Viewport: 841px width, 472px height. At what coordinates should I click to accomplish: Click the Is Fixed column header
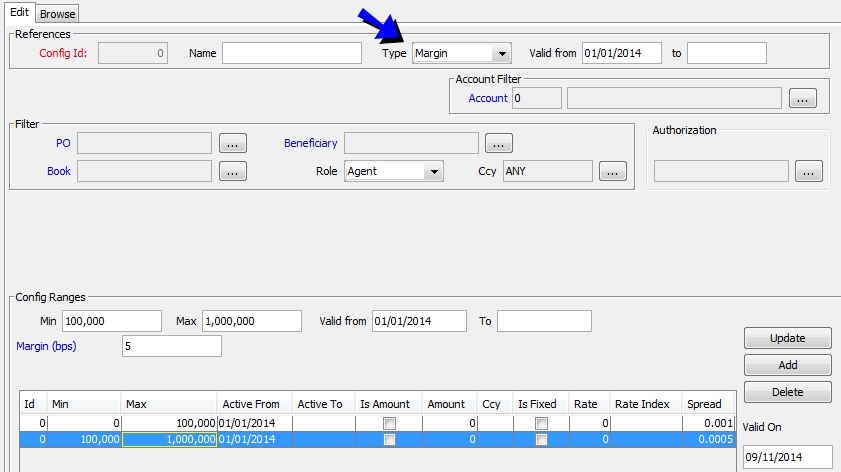tap(541, 404)
